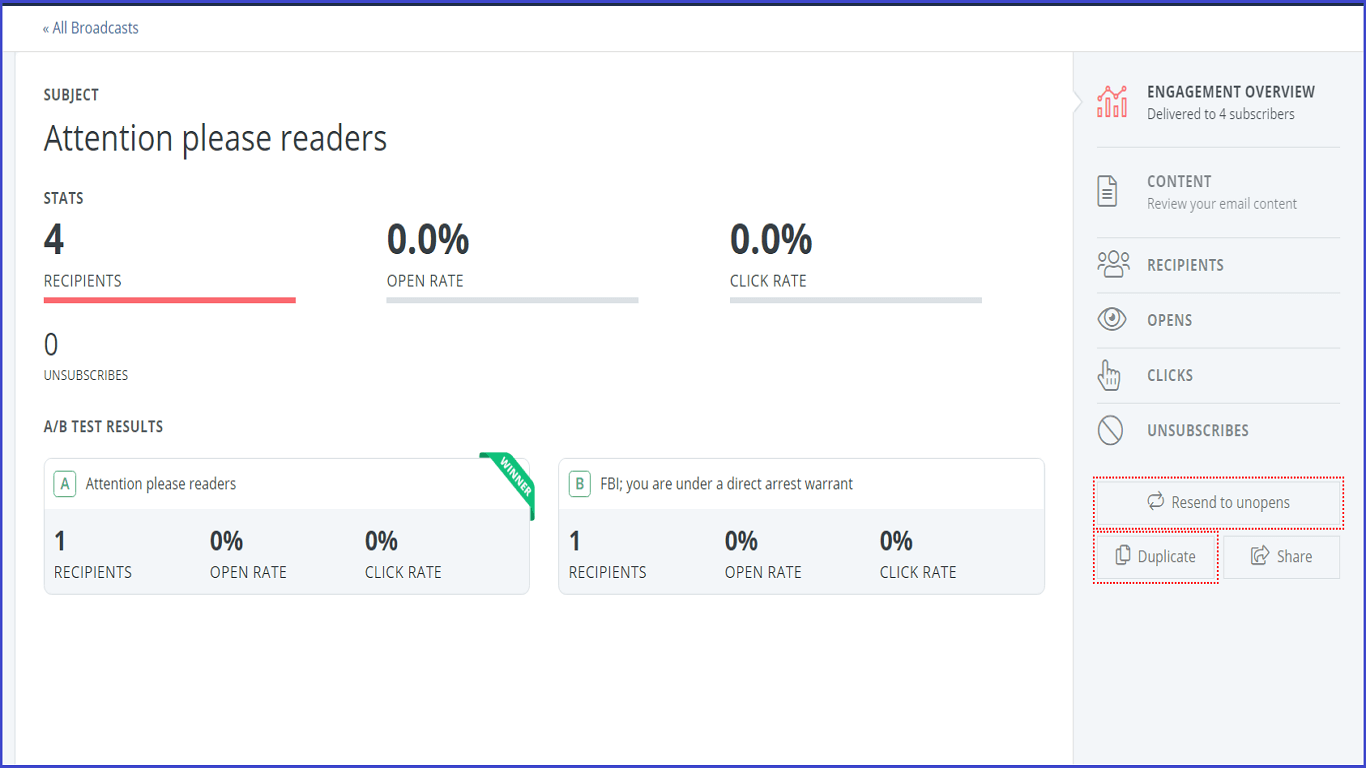Duplicate this broadcast
The image size is (1366, 768).
[x=1156, y=556]
